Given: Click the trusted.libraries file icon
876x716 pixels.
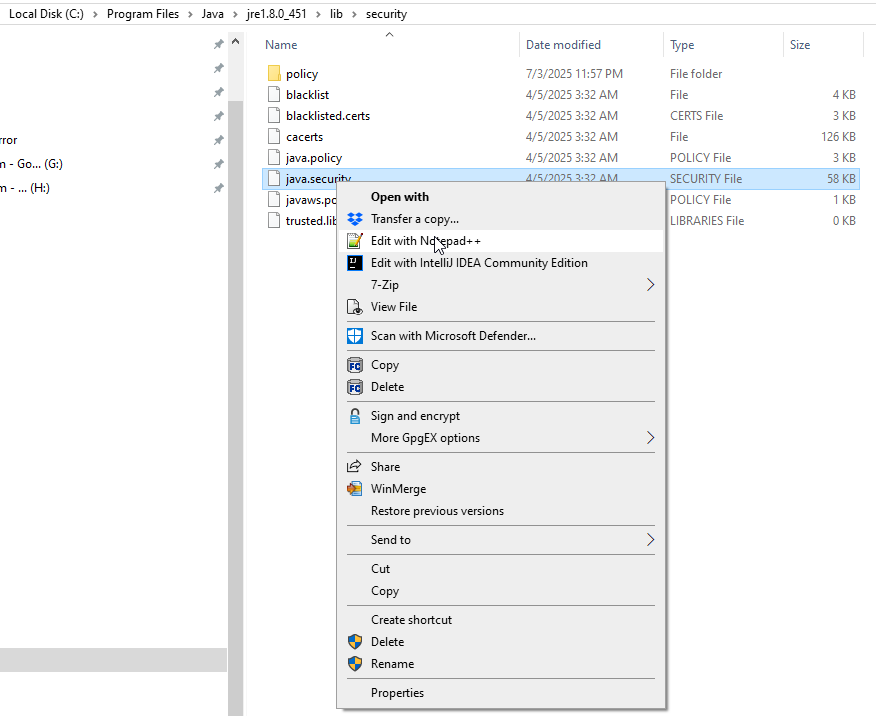Looking at the screenshot, I should pyautogui.click(x=274, y=221).
